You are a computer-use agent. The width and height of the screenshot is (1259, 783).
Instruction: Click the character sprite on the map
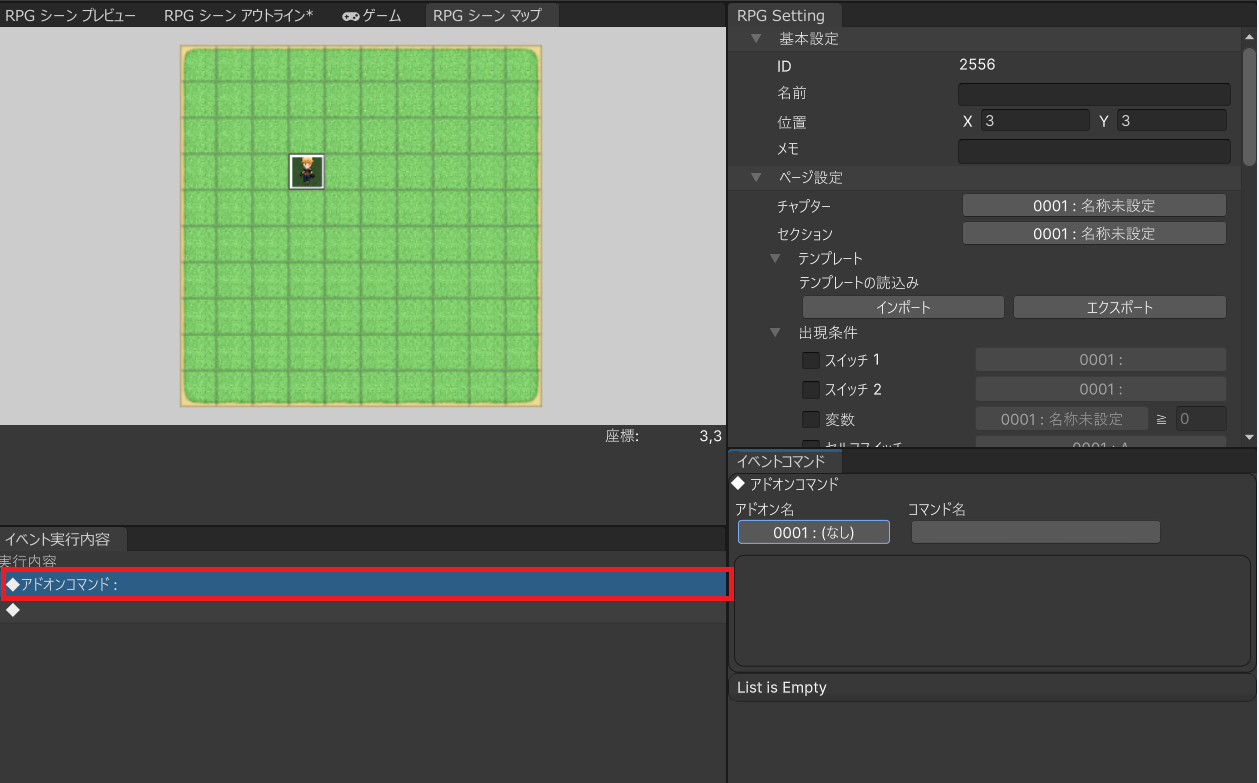click(x=307, y=172)
